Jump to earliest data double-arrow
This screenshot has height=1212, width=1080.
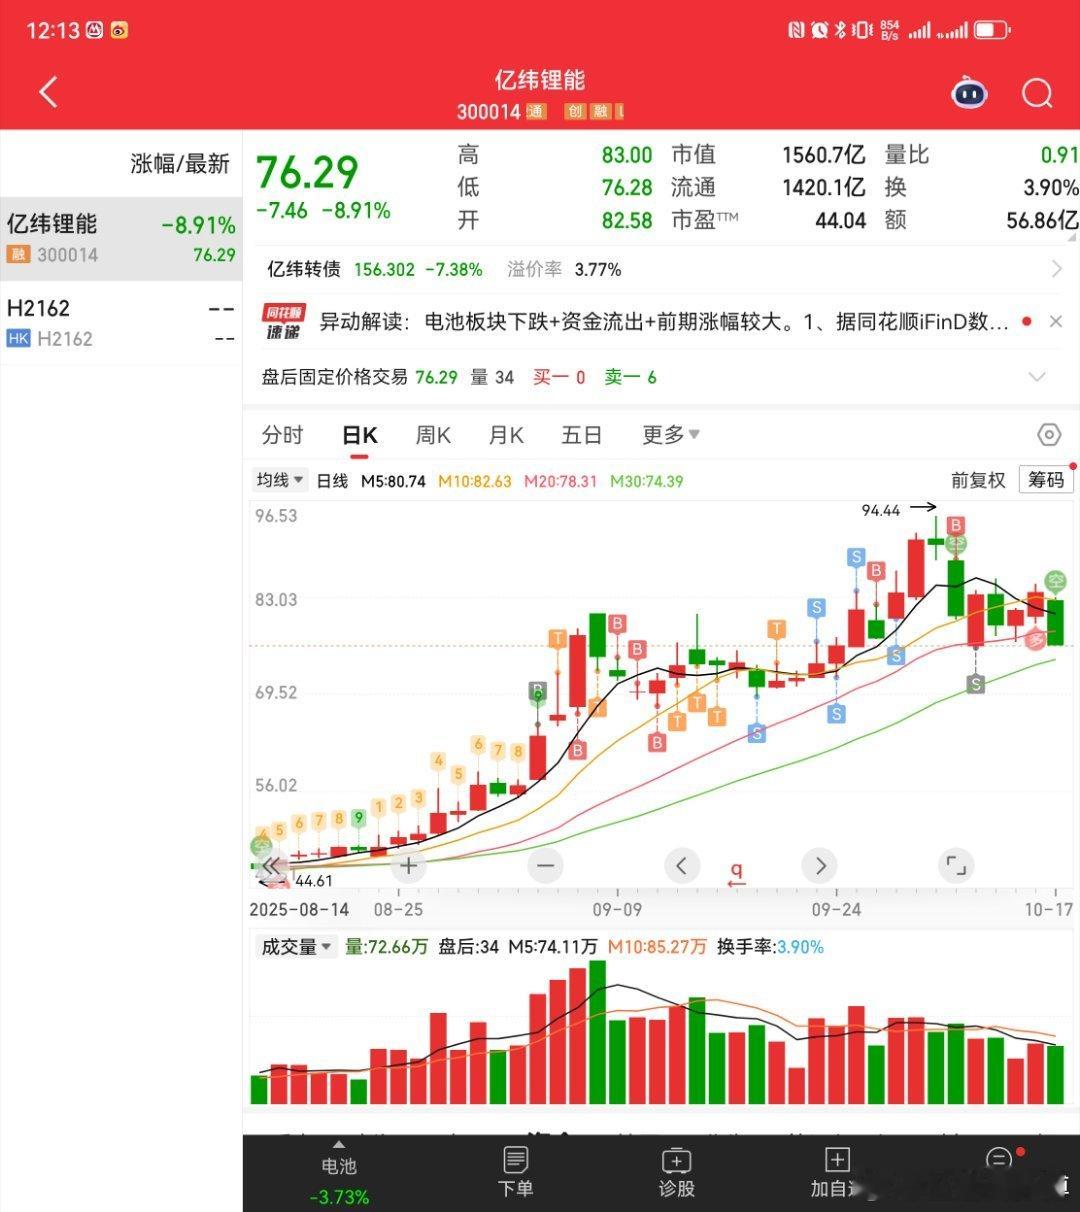272,865
